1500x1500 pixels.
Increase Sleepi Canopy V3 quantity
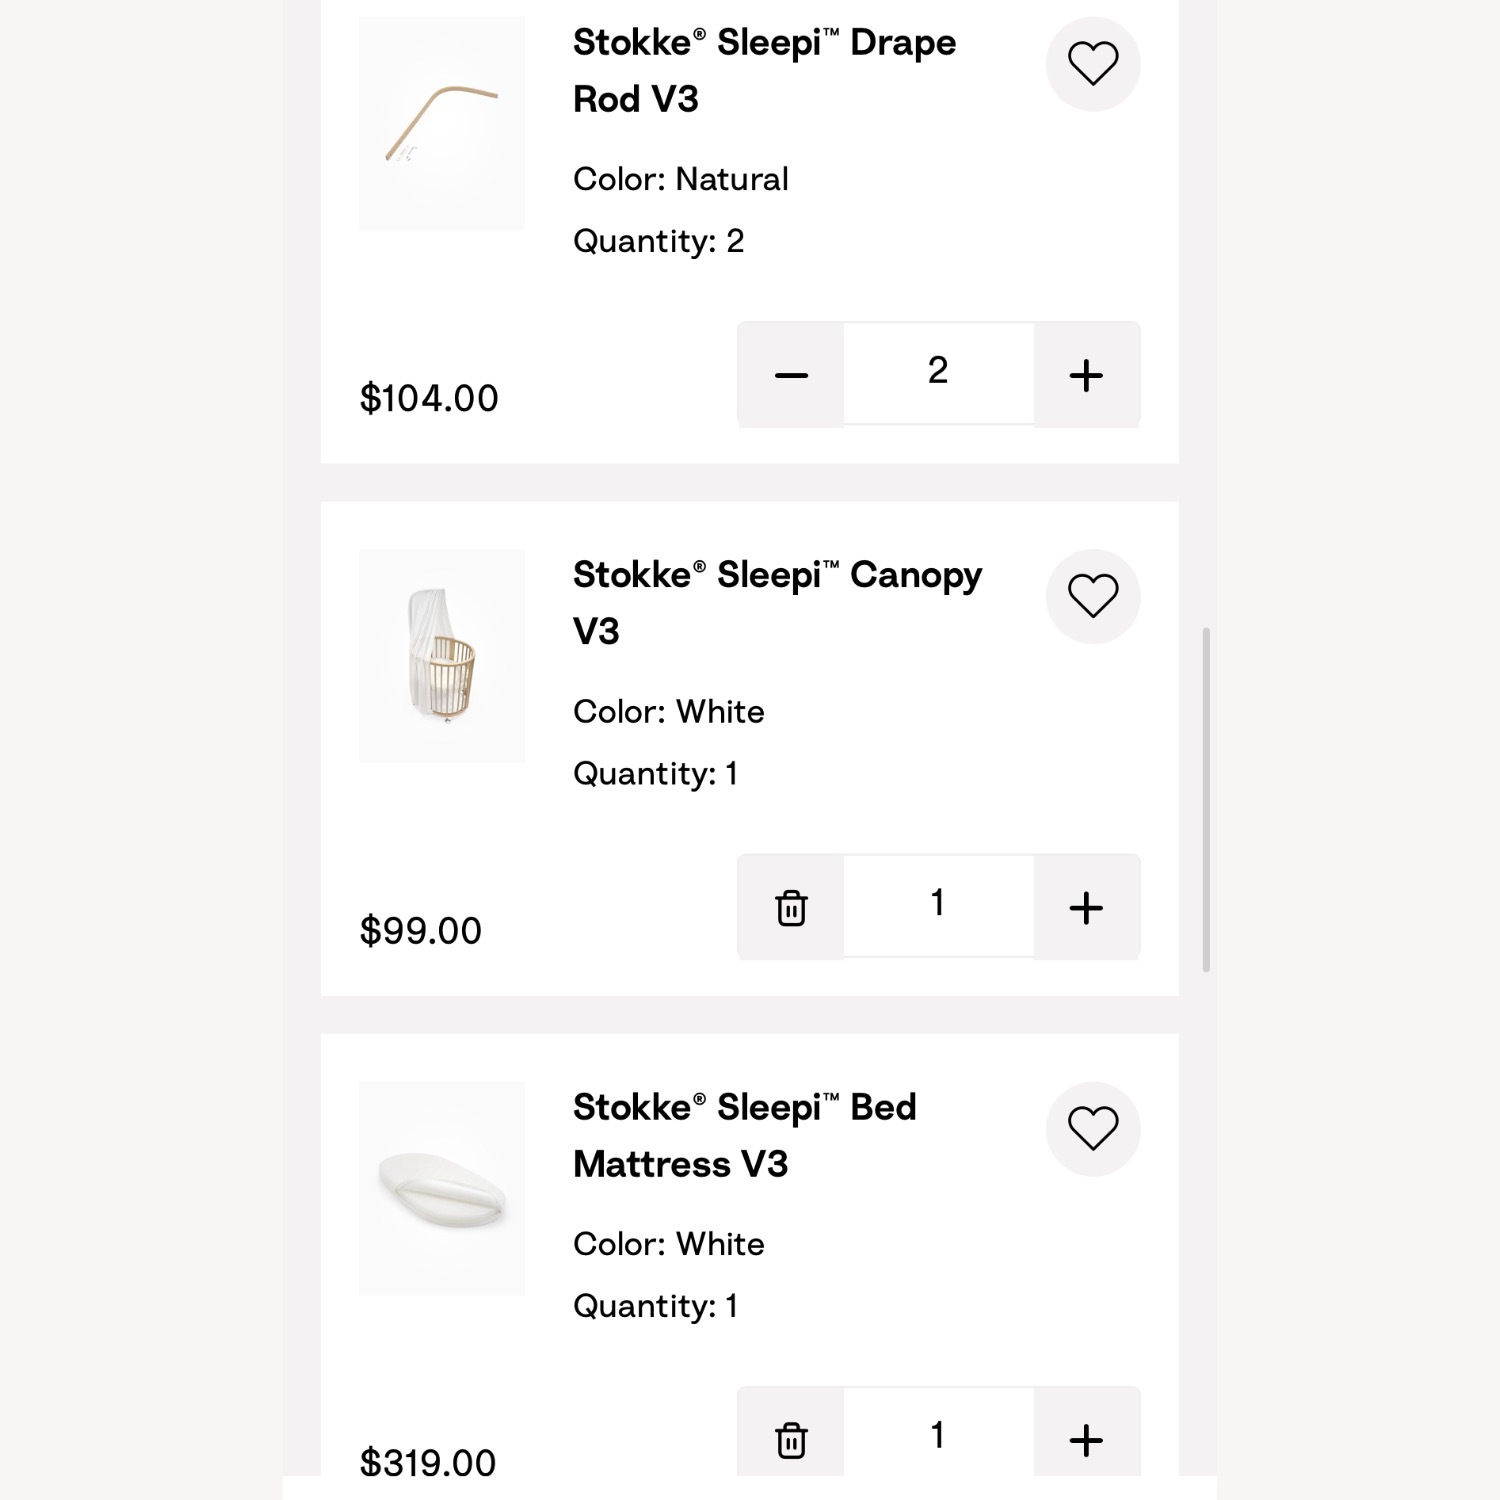[1086, 908]
